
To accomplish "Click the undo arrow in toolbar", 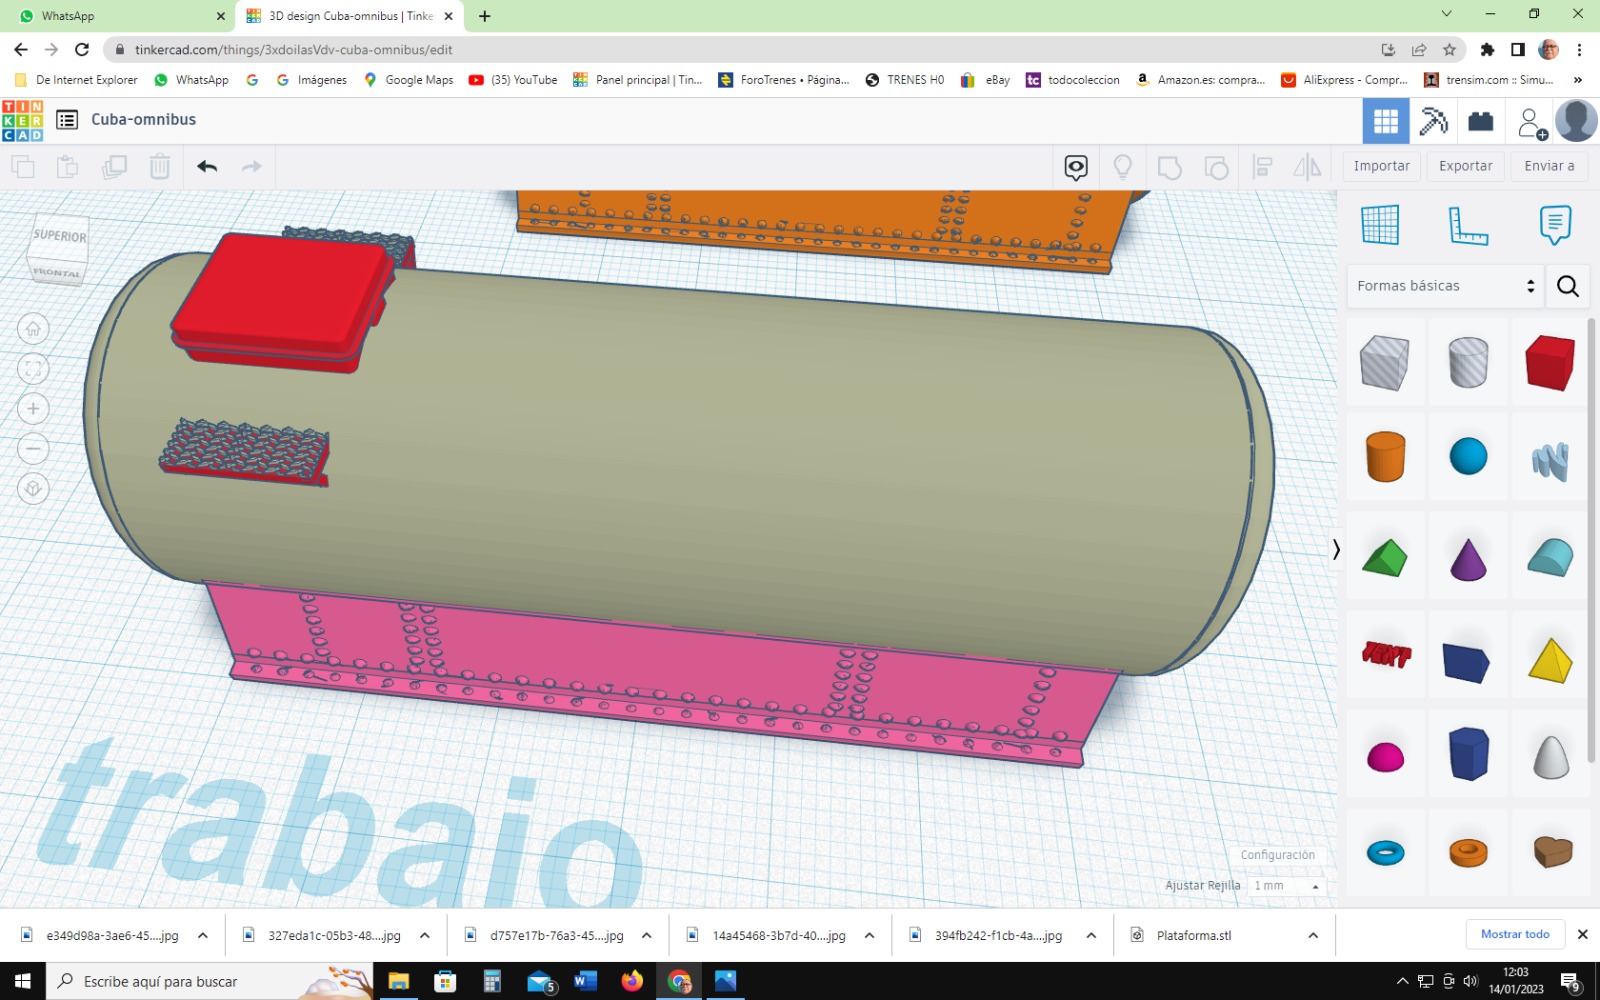I will tap(207, 167).
